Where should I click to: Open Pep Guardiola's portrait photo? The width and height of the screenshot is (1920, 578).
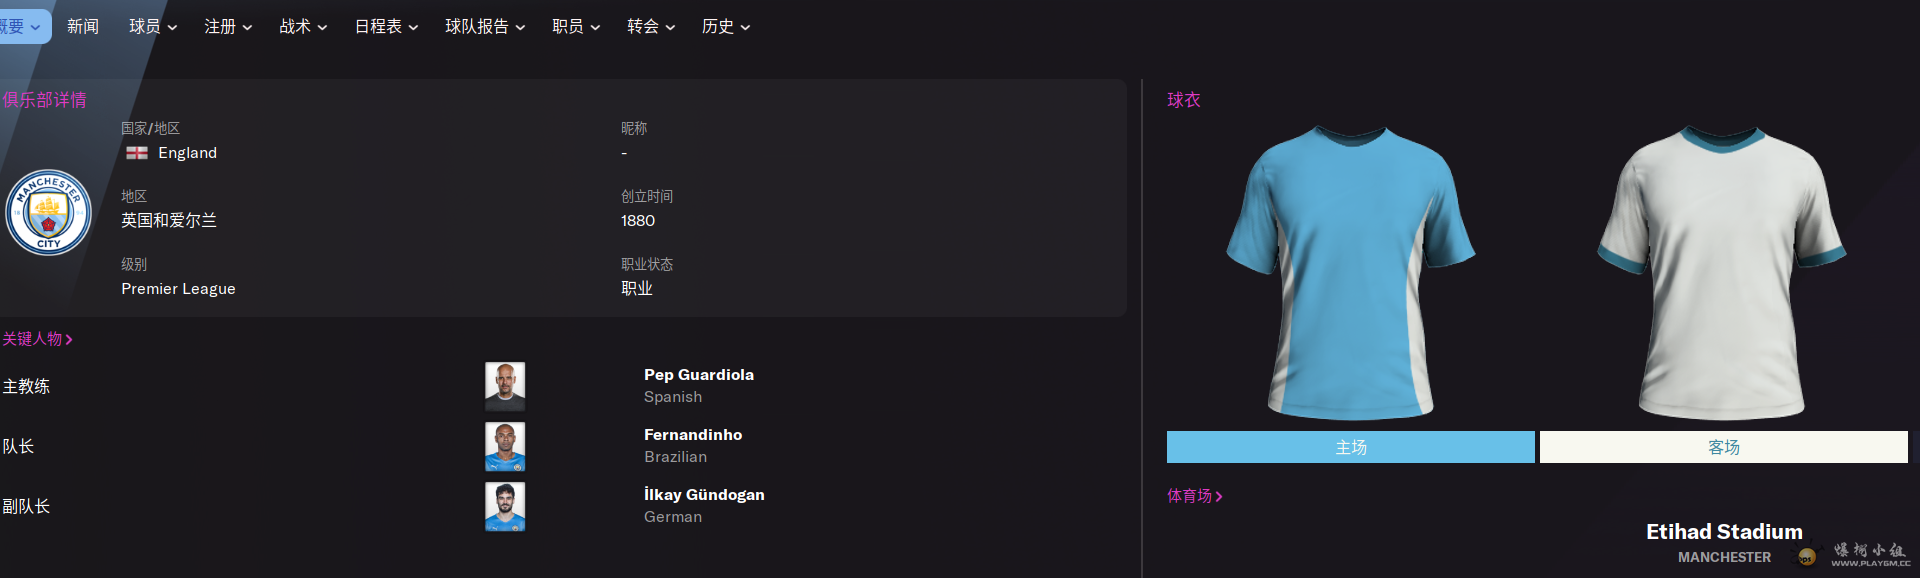point(505,387)
